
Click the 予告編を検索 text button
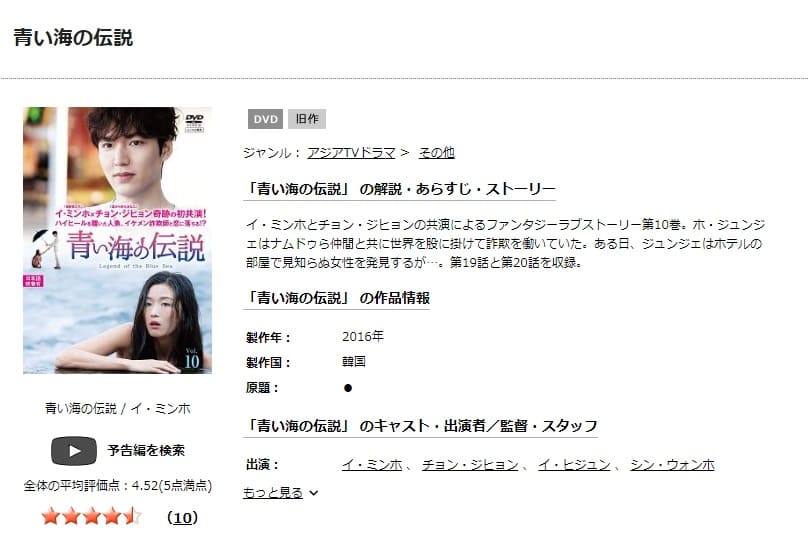146,450
